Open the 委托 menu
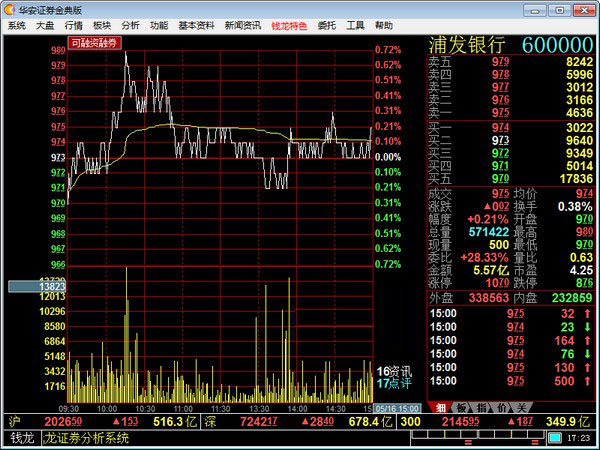Screen dimensions: 600x450 pyautogui.click(x=327, y=25)
